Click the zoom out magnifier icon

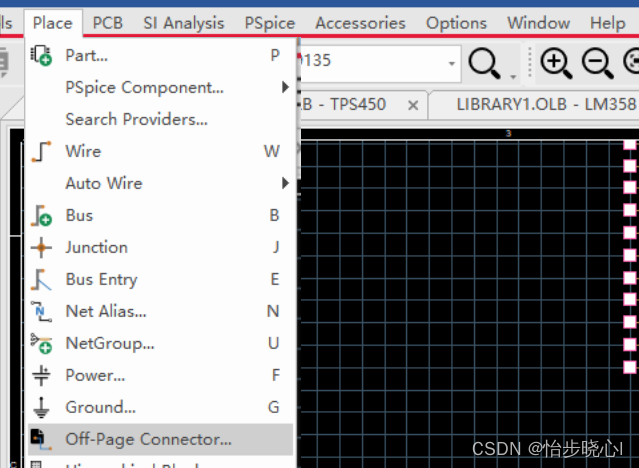[x=597, y=63]
